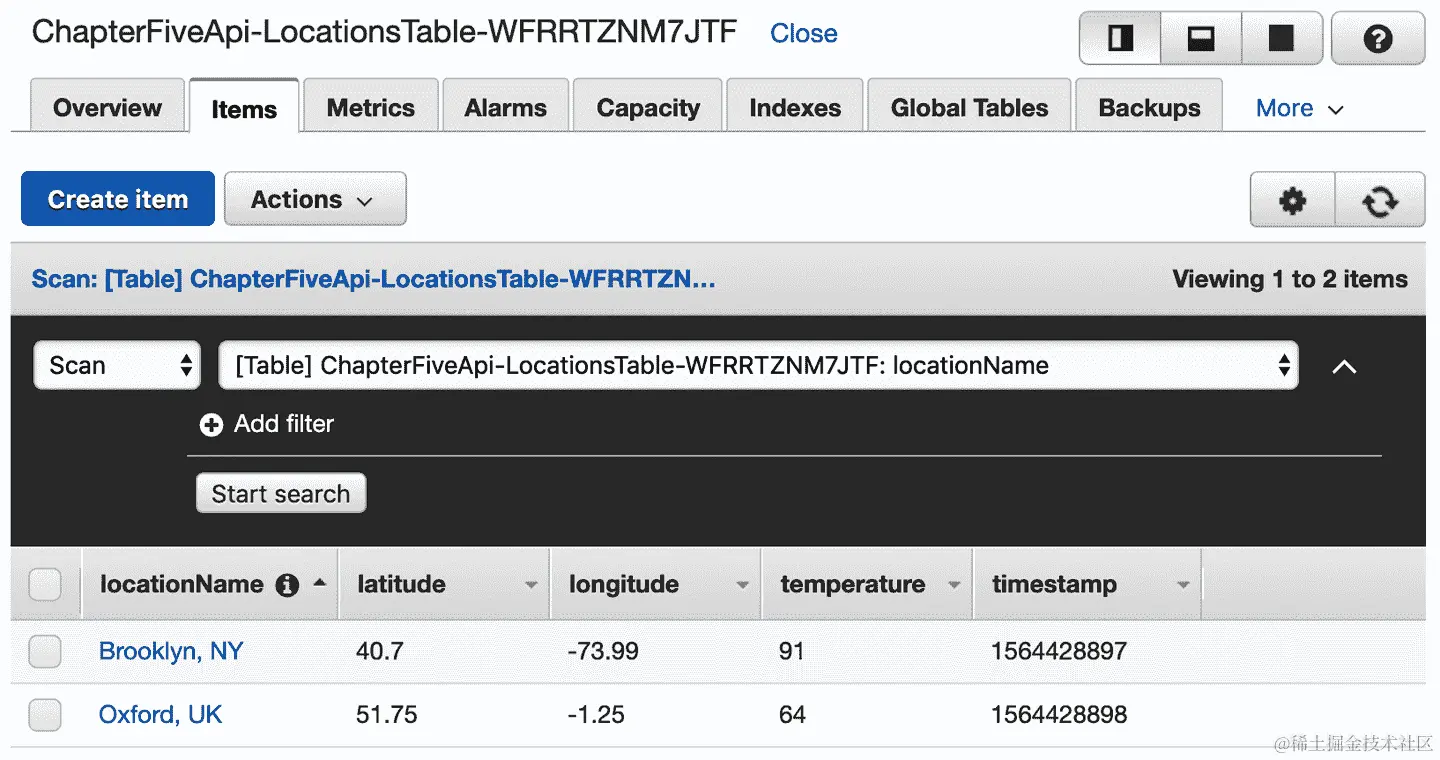1440x760 pixels.
Task: Switch to bottom panel layout icon
Action: pos(1201,39)
